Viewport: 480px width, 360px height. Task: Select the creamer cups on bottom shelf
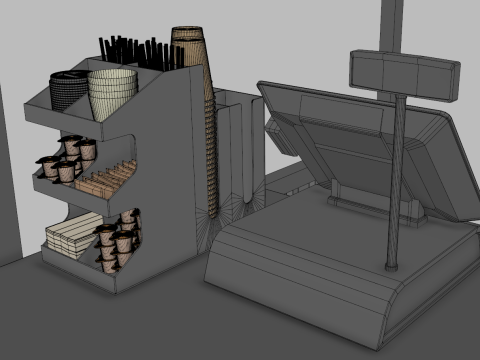[x=118, y=240]
